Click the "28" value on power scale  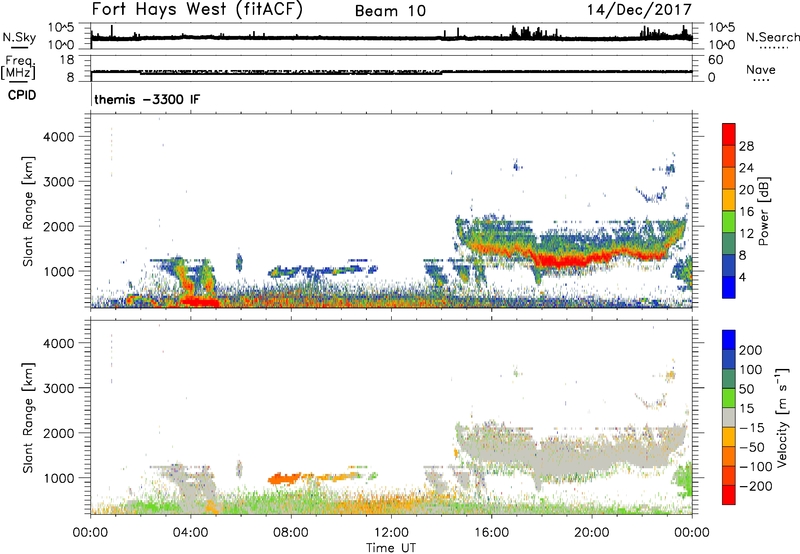(x=746, y=146)
